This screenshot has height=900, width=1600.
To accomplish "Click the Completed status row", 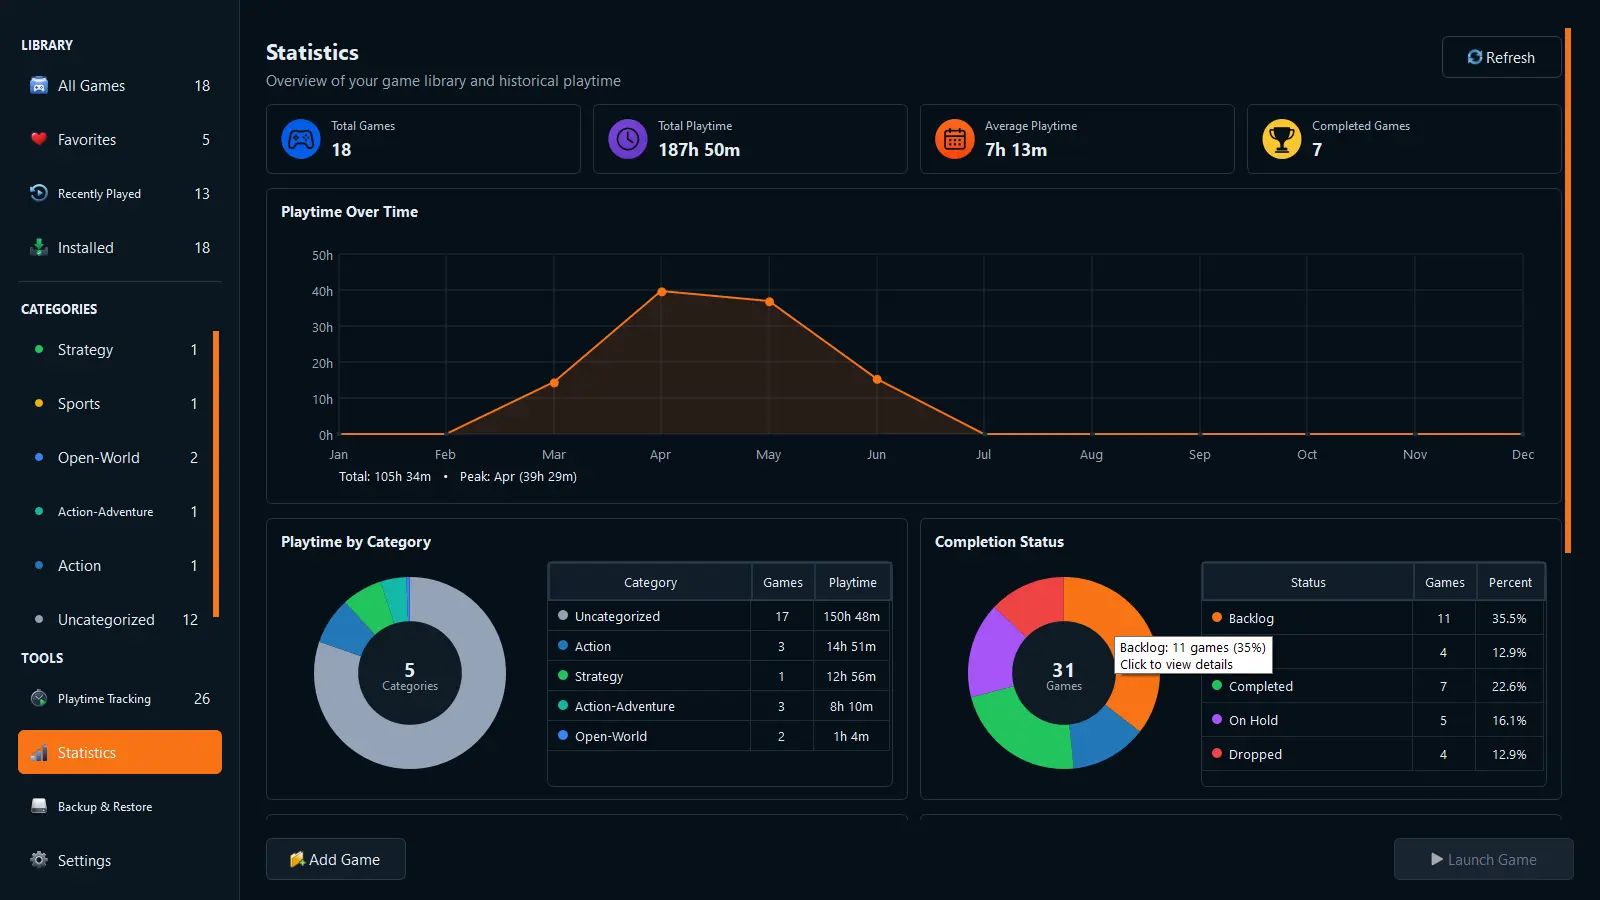I will pos(1374,686).
